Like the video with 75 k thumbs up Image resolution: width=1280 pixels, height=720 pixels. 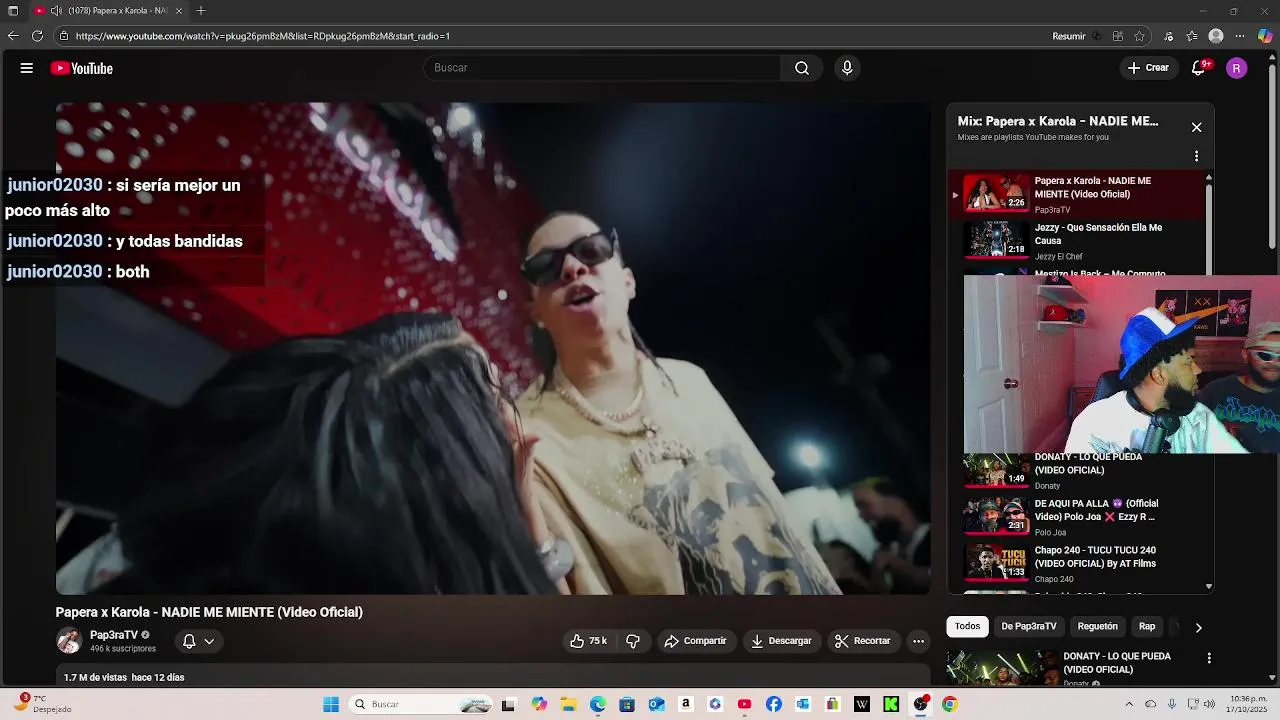click(x=589, y=641)
